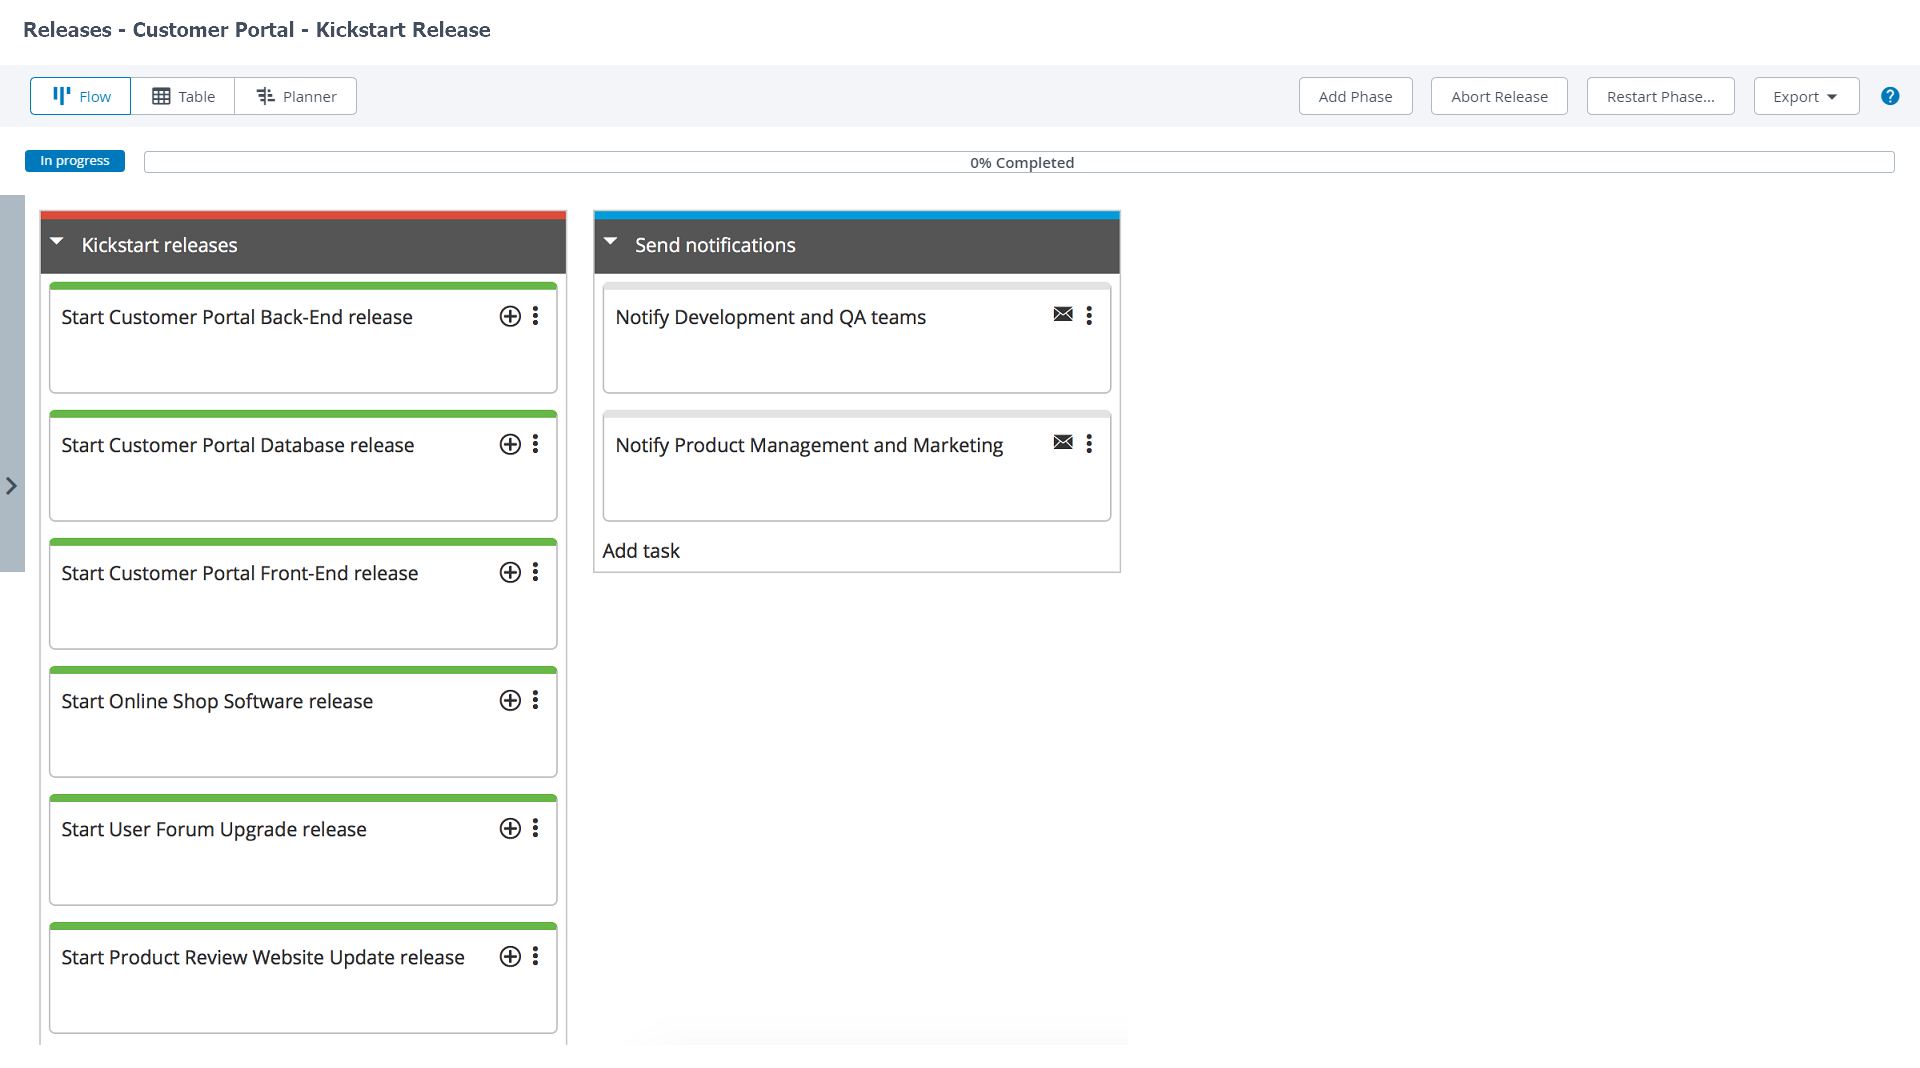Click the create-release icon on Back-End release task
The height and width of the screenshot is (1068, 1920).
coord(510,316)
